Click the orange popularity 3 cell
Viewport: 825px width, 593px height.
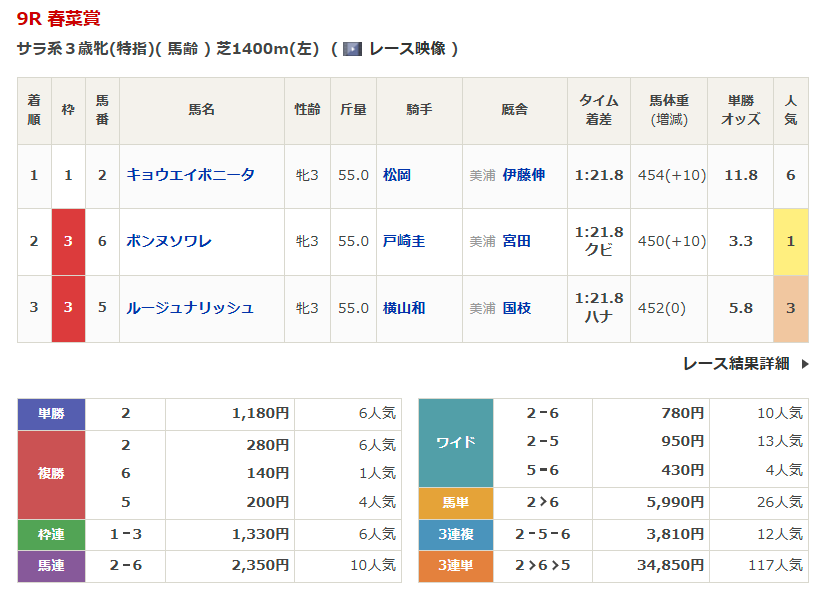pyautogui.click(x=790, y=308)
